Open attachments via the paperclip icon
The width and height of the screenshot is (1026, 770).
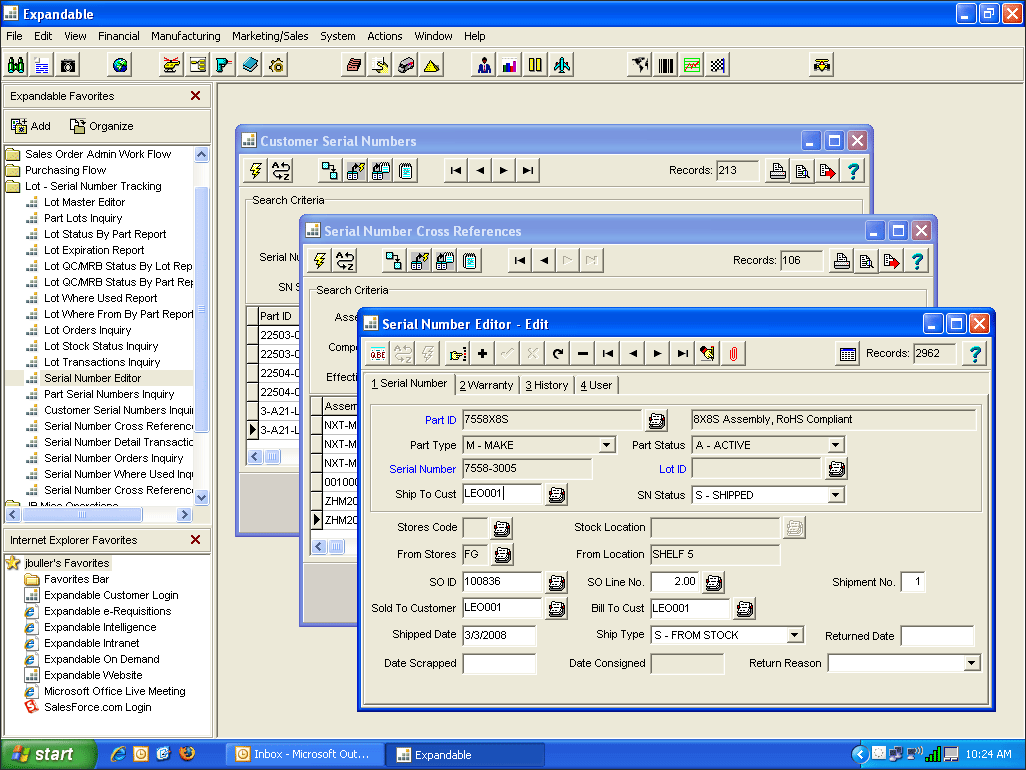tap(735, 353)
